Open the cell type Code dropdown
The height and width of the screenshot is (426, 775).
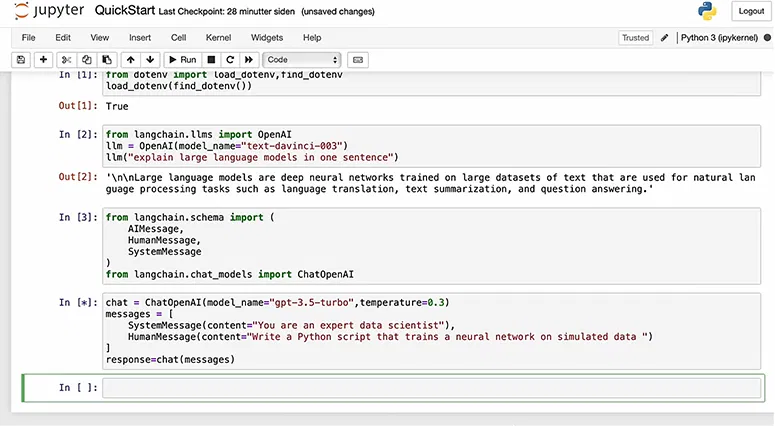(x=302, y=60)
